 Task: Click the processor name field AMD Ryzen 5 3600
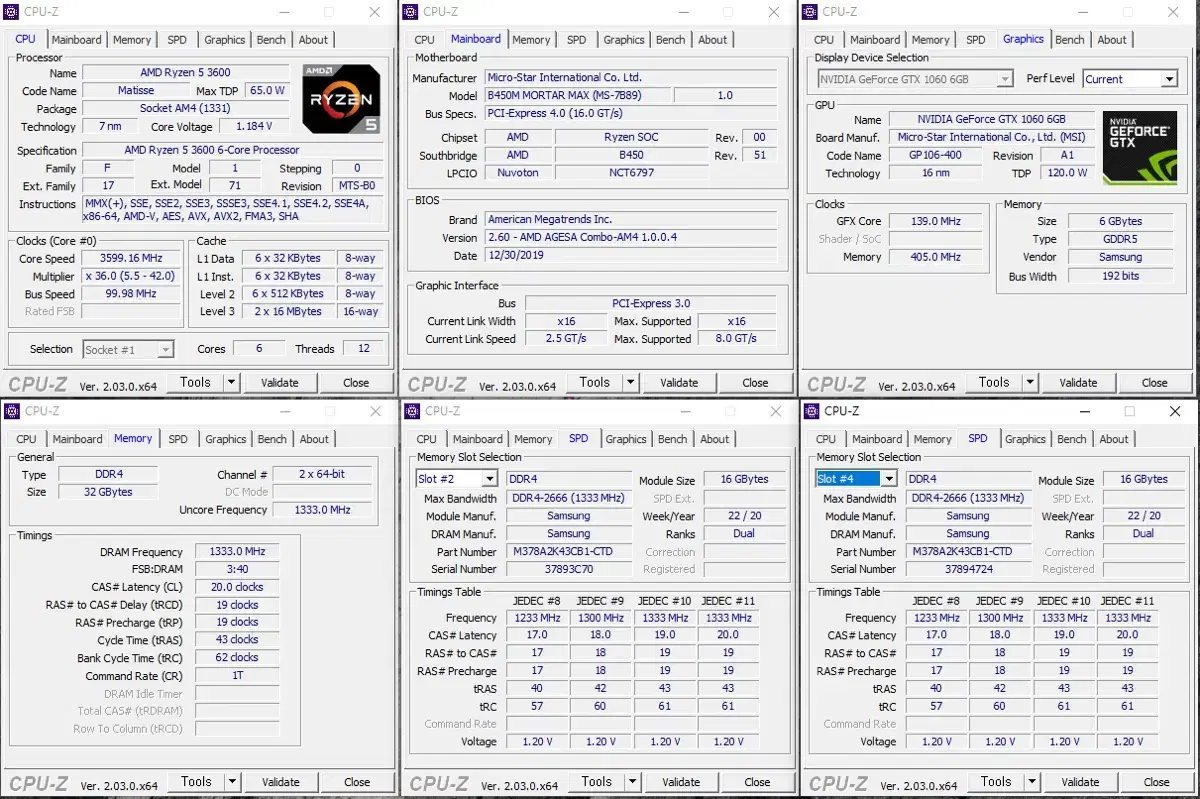[x=185, y=73]
